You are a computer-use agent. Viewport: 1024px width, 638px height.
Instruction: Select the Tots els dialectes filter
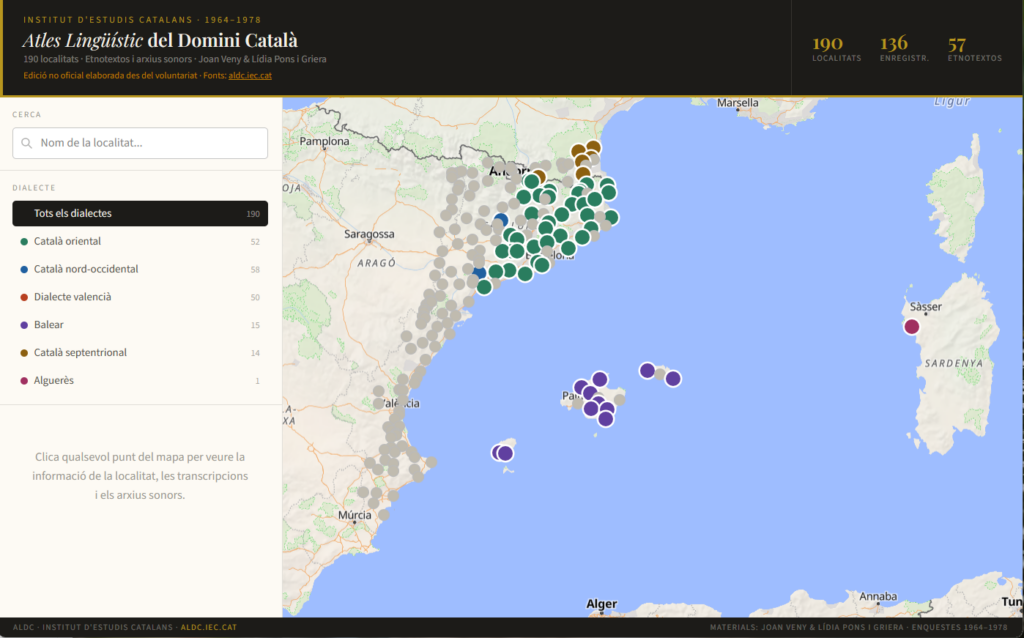click(140, 213)
